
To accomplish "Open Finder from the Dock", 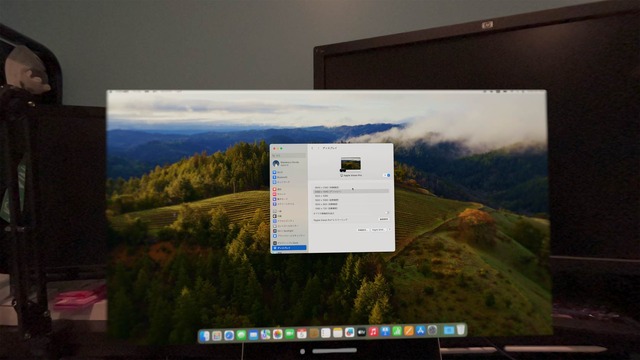I will coord(204,336).
